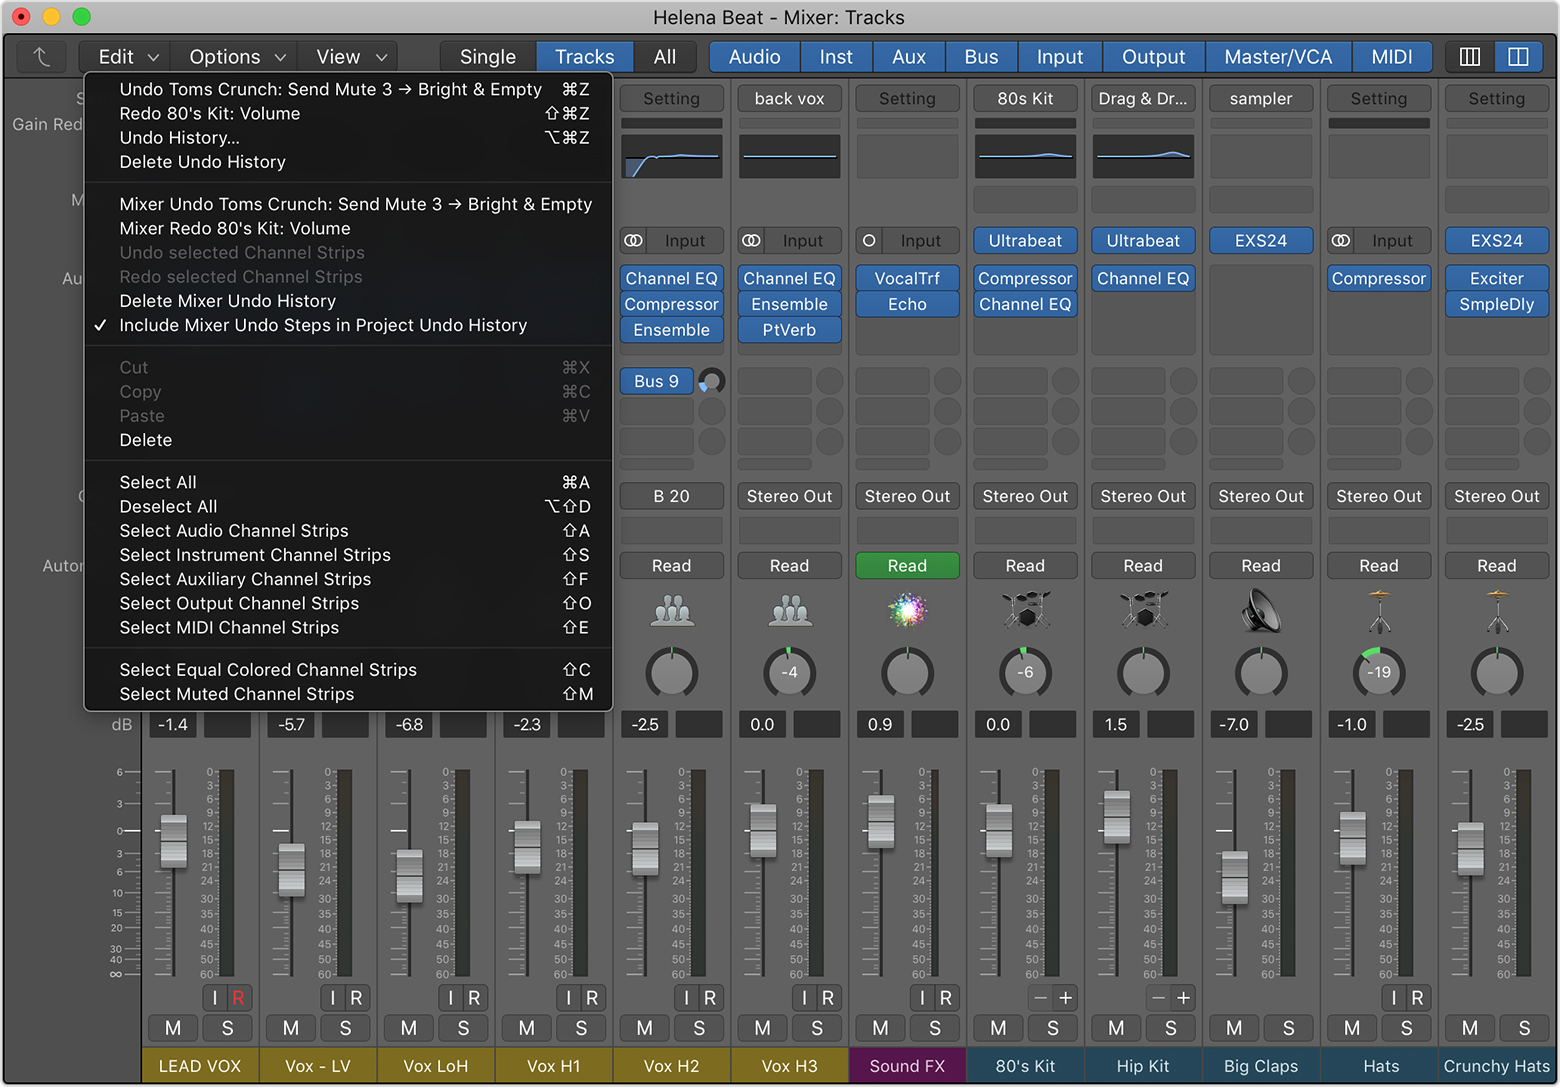The image size is (1560, 1088).
Task: Open Sound FX automation mode Read popup
Action: click(907, 566)
